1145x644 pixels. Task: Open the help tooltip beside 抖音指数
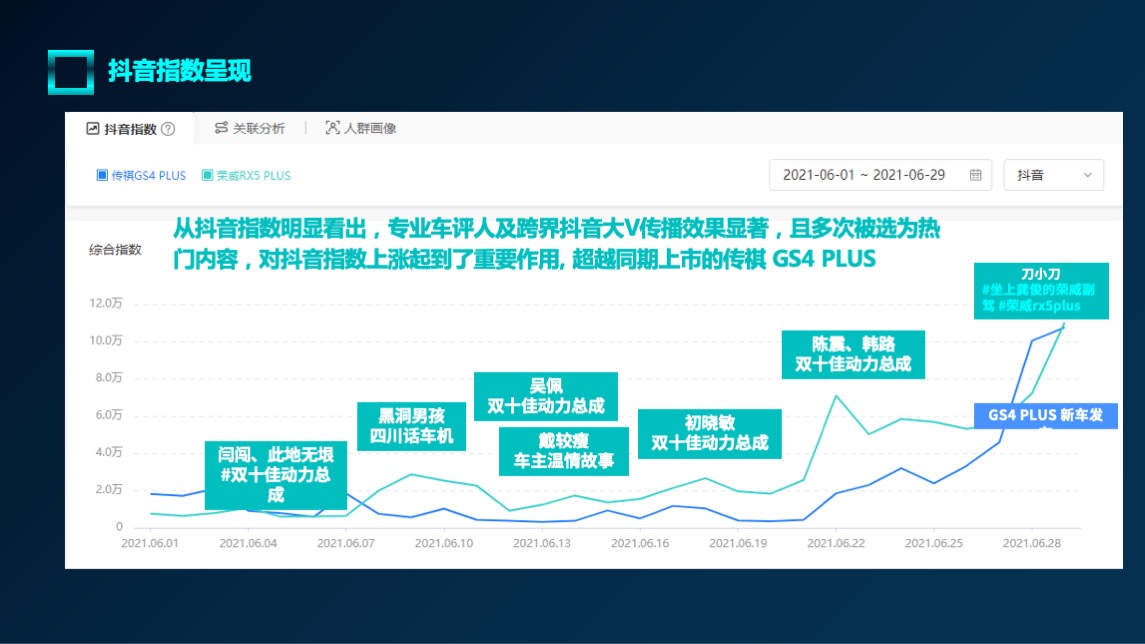click(x=168, y=128)
